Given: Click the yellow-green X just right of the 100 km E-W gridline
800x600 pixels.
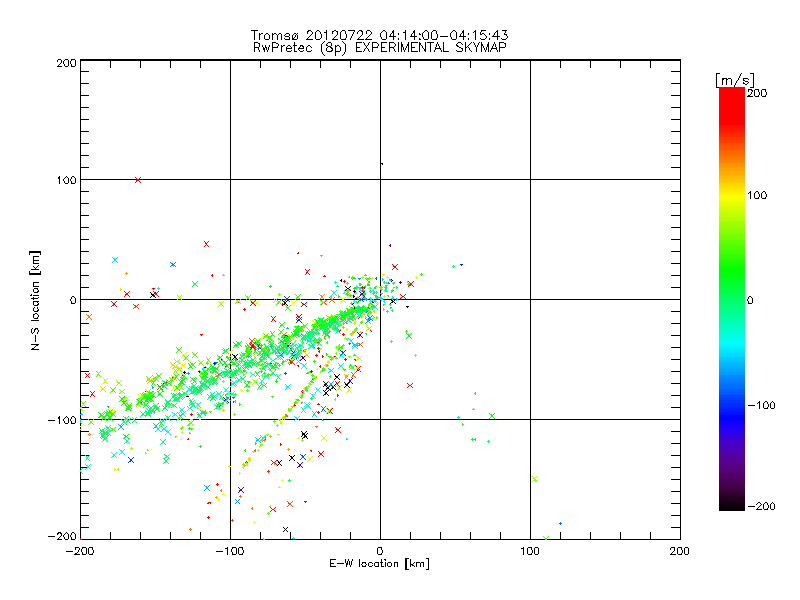Looking at the screenshot, I should (535, 479).
